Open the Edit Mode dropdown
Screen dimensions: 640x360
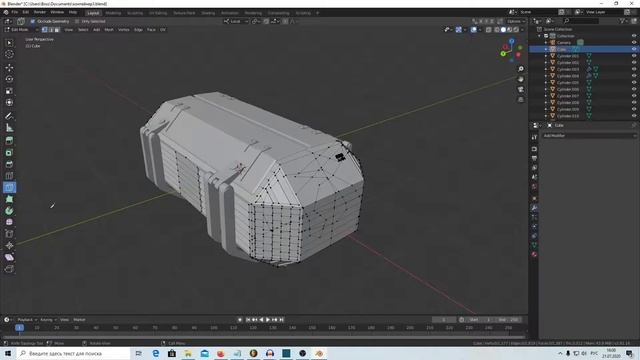click(x=21, y=30)
